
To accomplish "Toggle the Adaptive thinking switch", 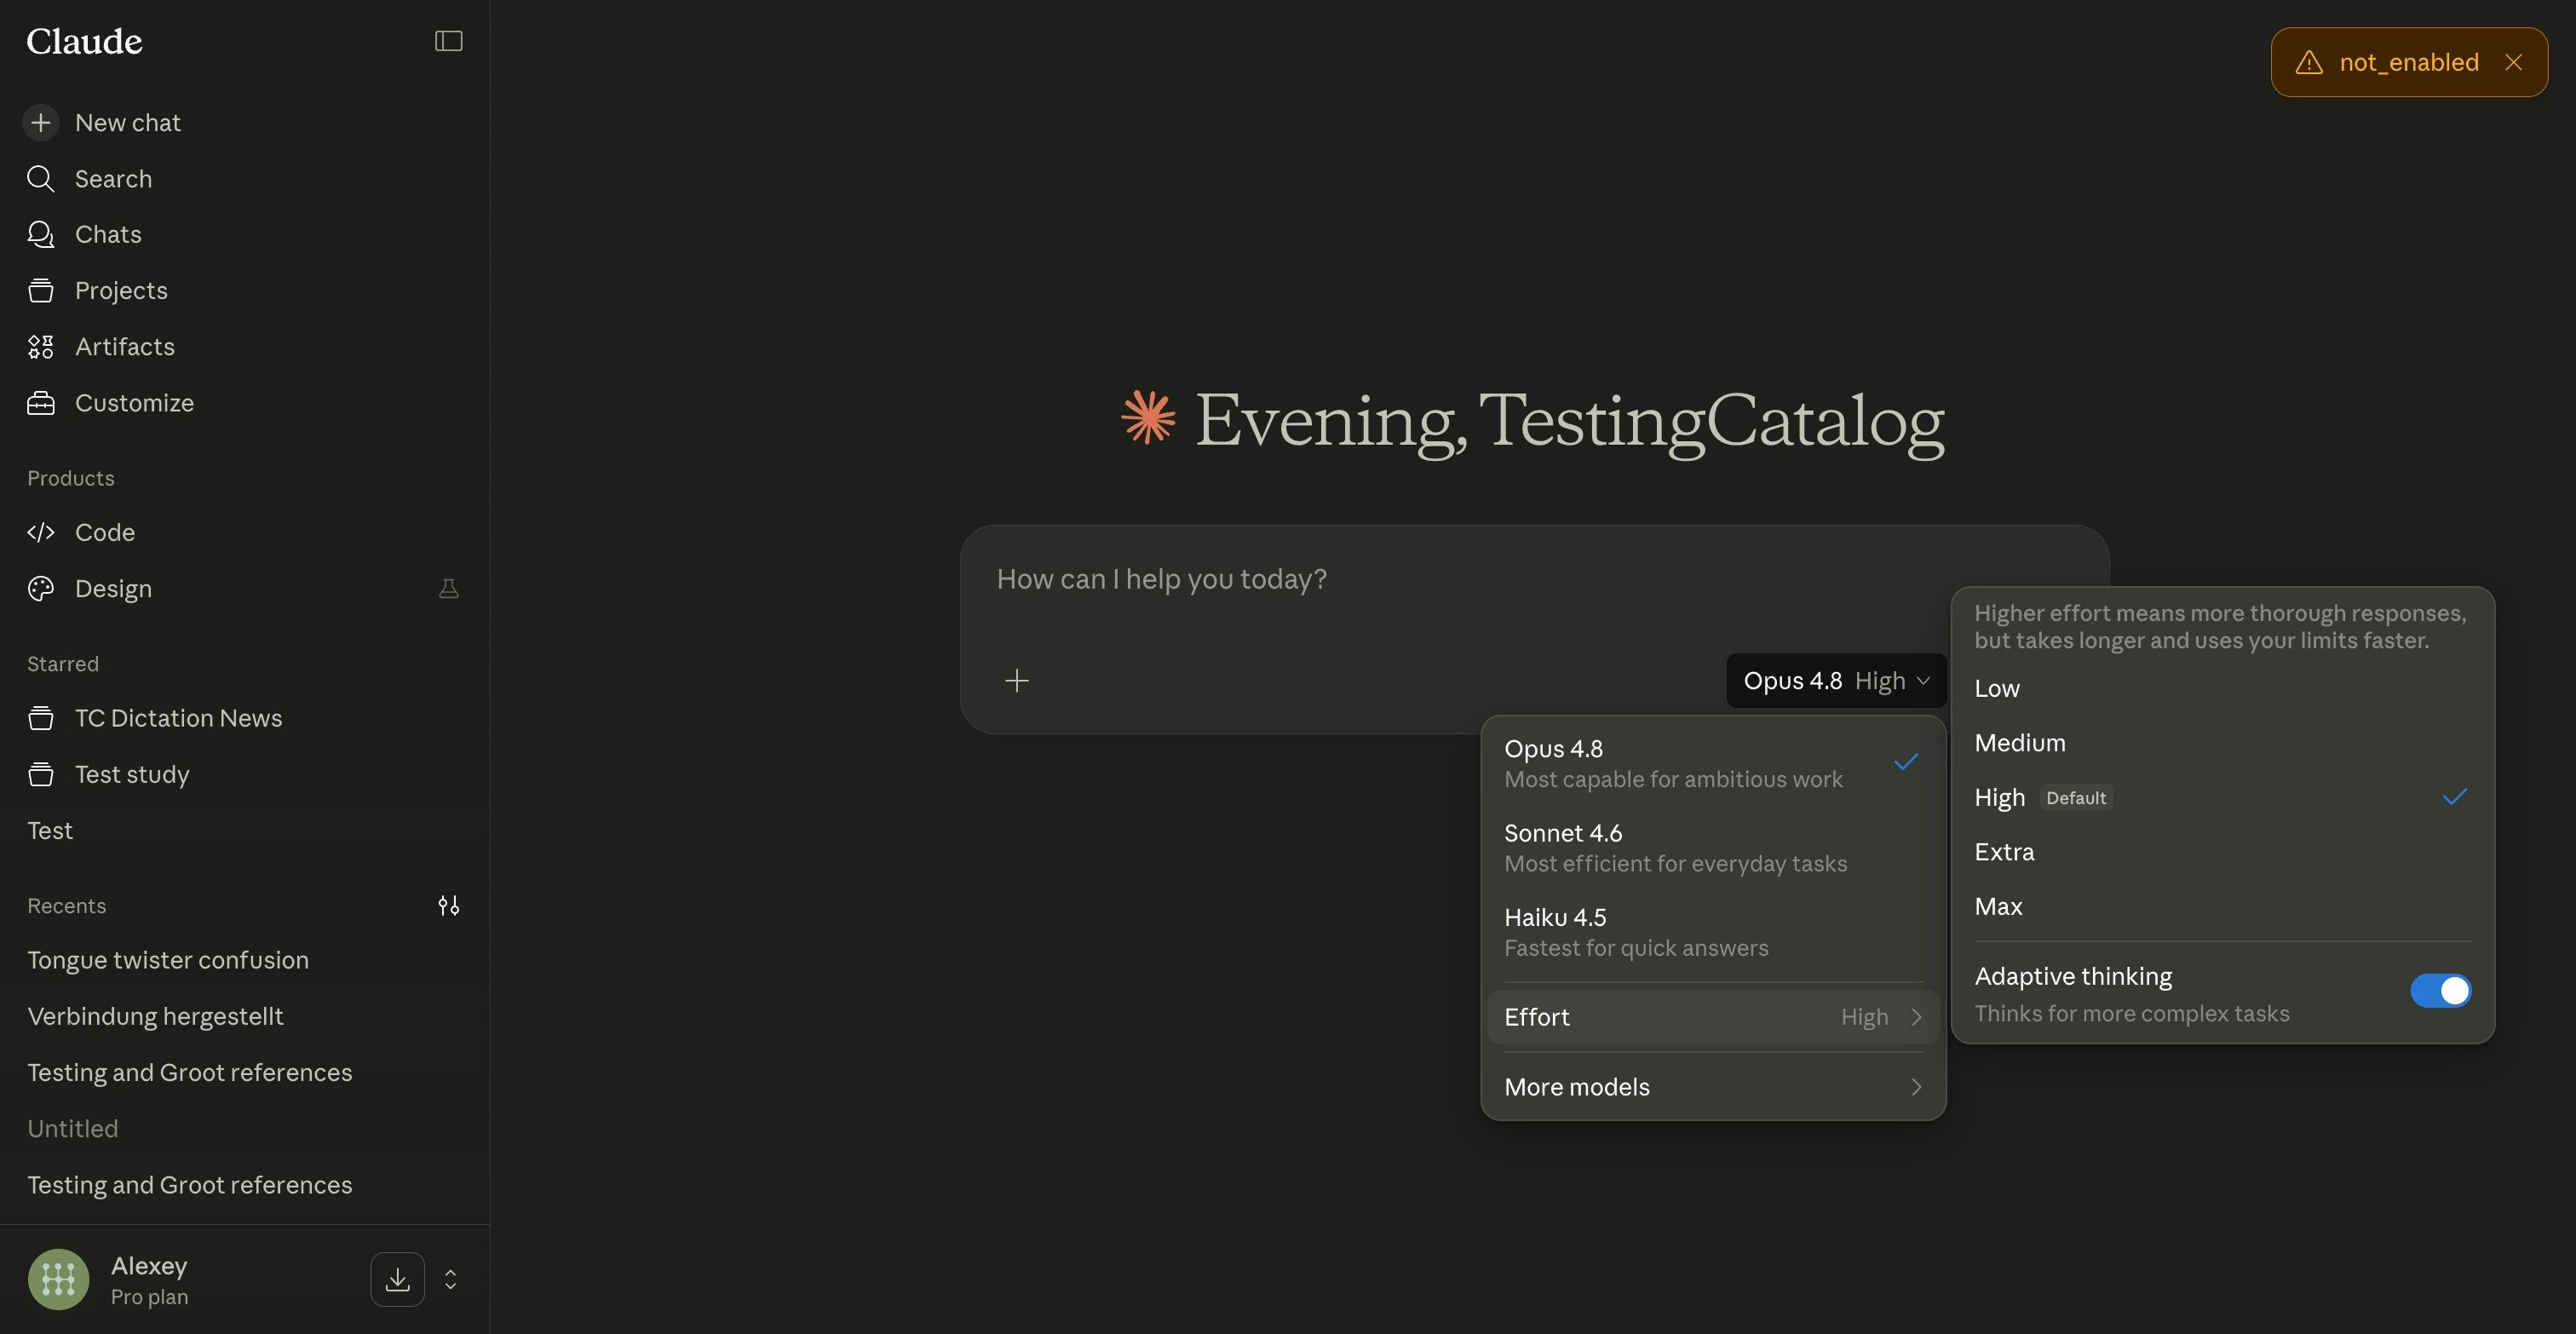I will click(x=2440, y=990).
